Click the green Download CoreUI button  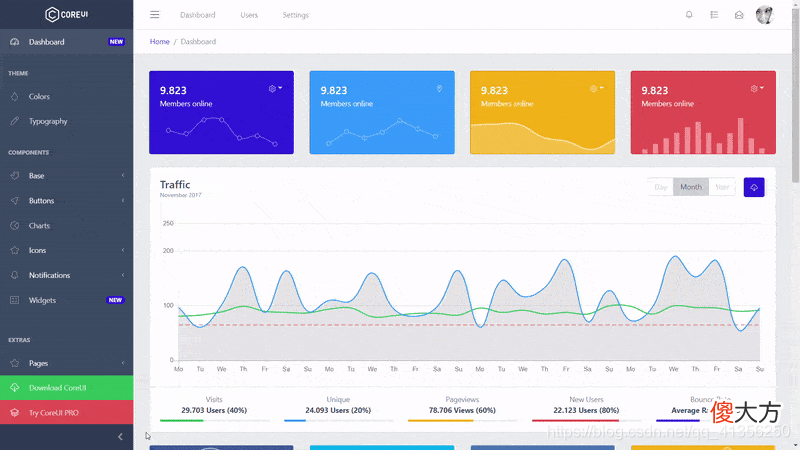[x=66, y=388]
